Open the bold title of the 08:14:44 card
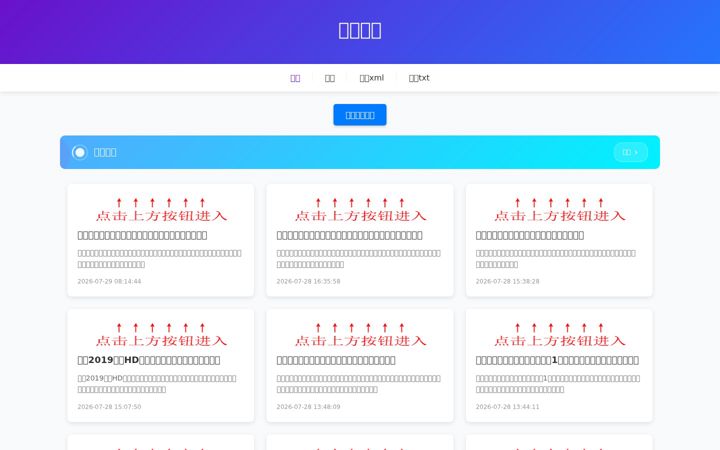 (x=142, y=235)
